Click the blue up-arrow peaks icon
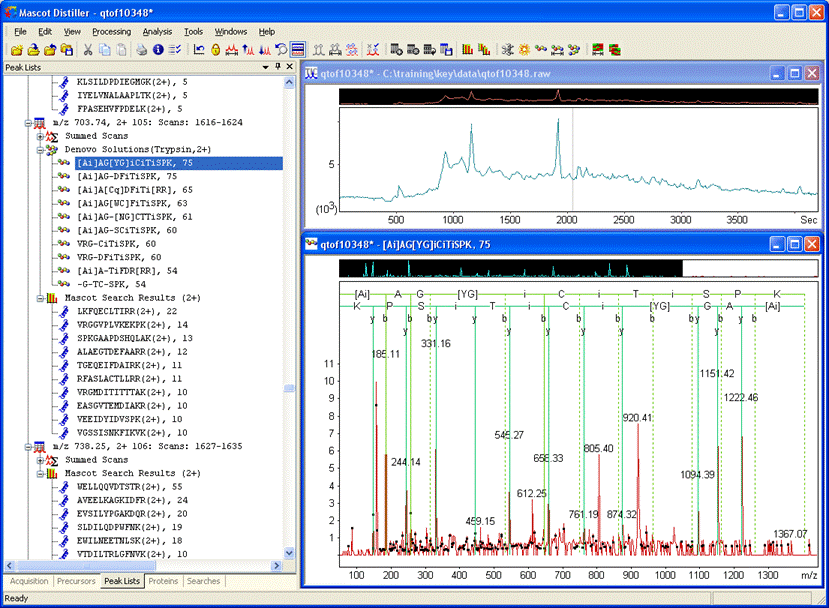Viewport: 829px width, 608px height. 248,50
